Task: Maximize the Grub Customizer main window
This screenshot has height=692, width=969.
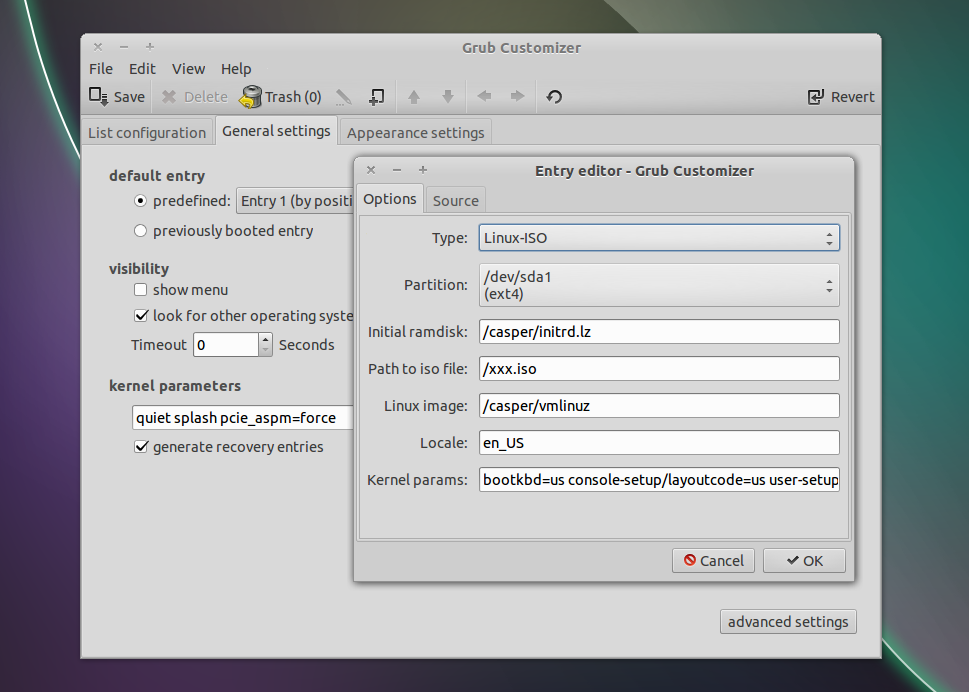Action: [x=150, y=47]
